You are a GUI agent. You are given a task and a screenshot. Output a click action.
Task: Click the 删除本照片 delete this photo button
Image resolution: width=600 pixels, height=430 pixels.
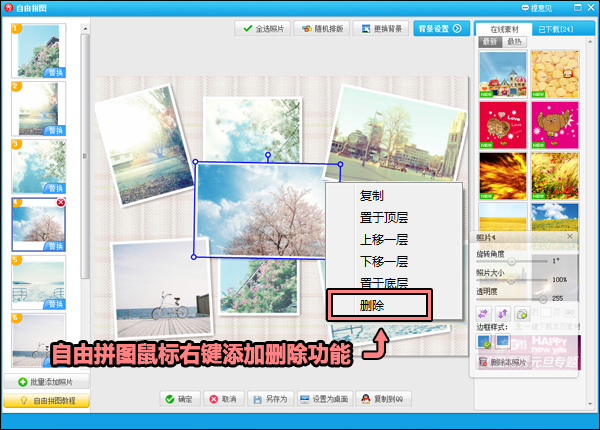(x=504, y=362)
